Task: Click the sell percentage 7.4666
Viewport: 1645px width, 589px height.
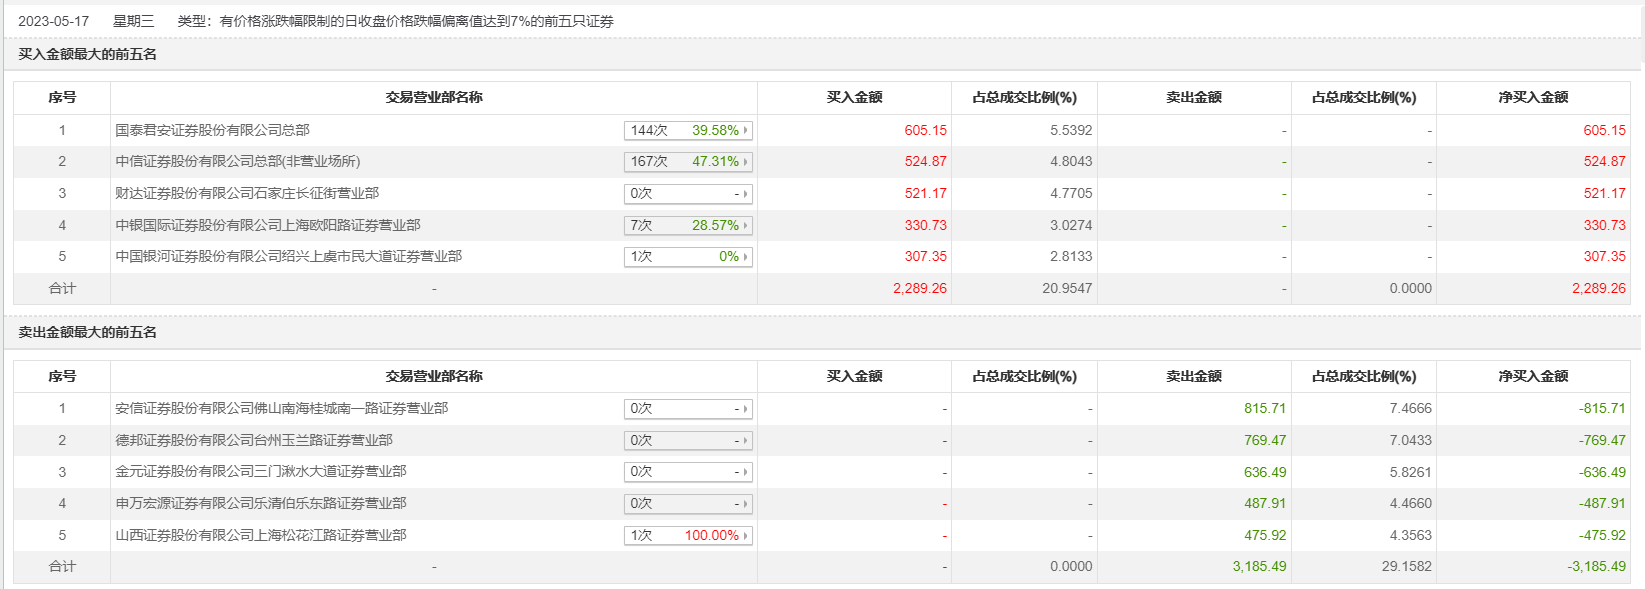Action: 1410,408
